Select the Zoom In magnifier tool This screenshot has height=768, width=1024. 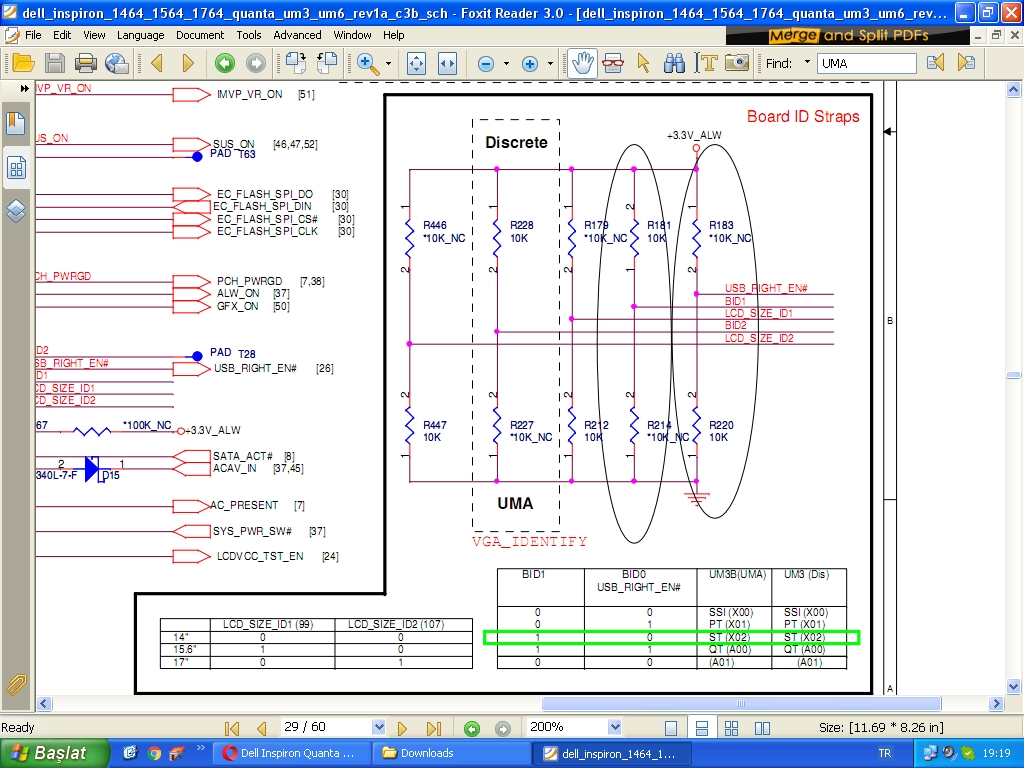[x=368, y=63]
